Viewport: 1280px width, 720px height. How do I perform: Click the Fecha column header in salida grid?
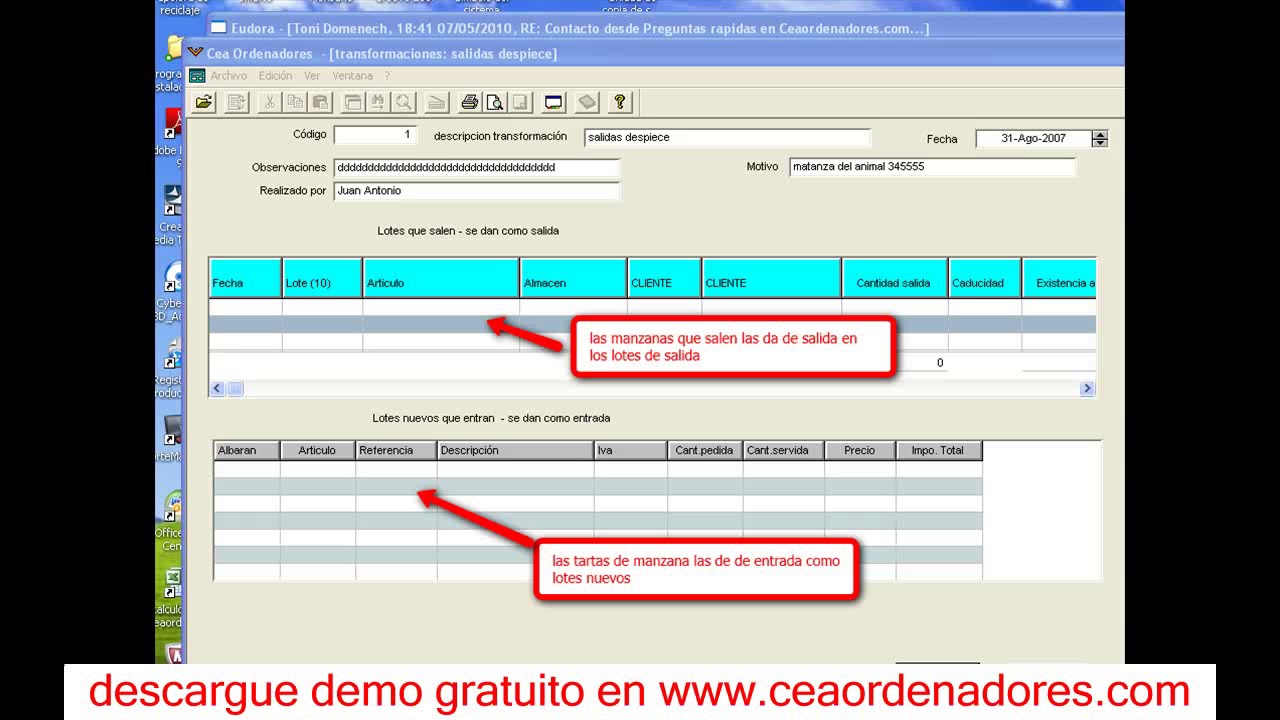[245, 278]
